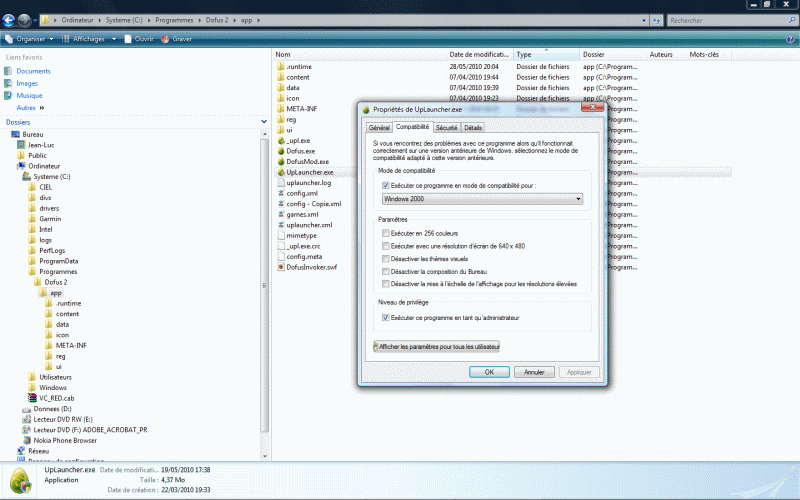Expand Autres favorite links
This screenshot has width=800, height=500.
(x=31, y=108)
